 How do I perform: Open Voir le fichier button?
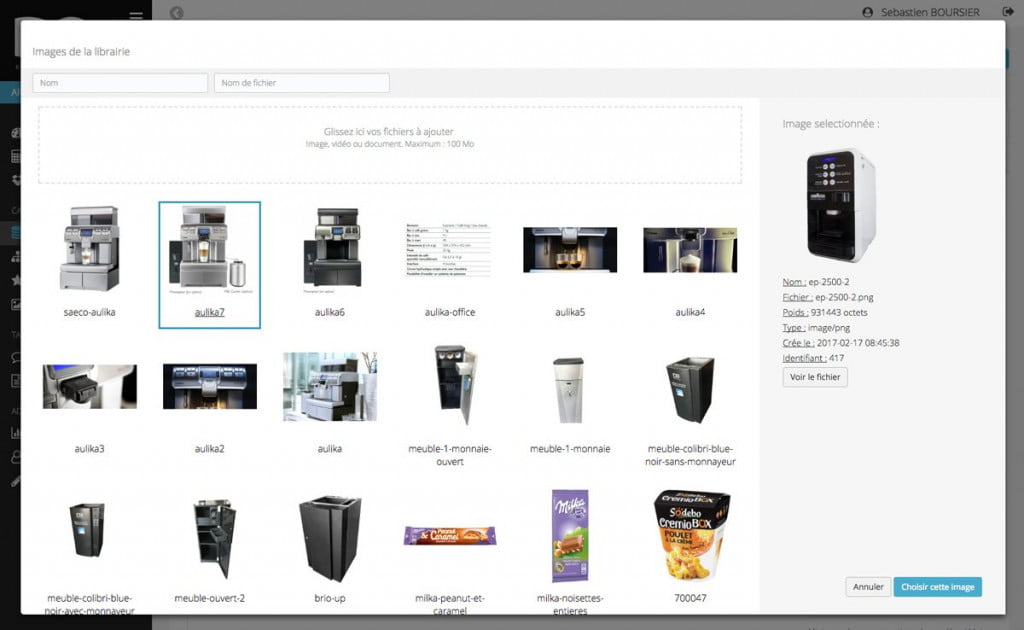pos(815,377)
